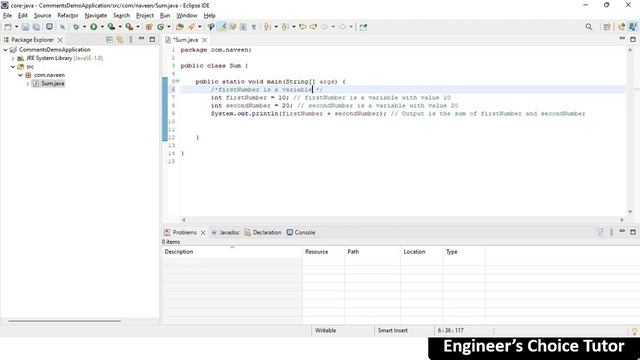Collapse the com.naveen package node

[20, 75]
